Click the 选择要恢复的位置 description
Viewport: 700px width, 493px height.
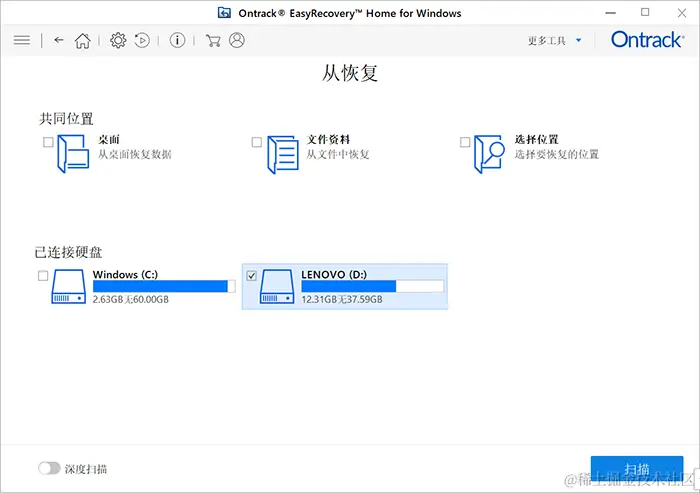point(557,155)
